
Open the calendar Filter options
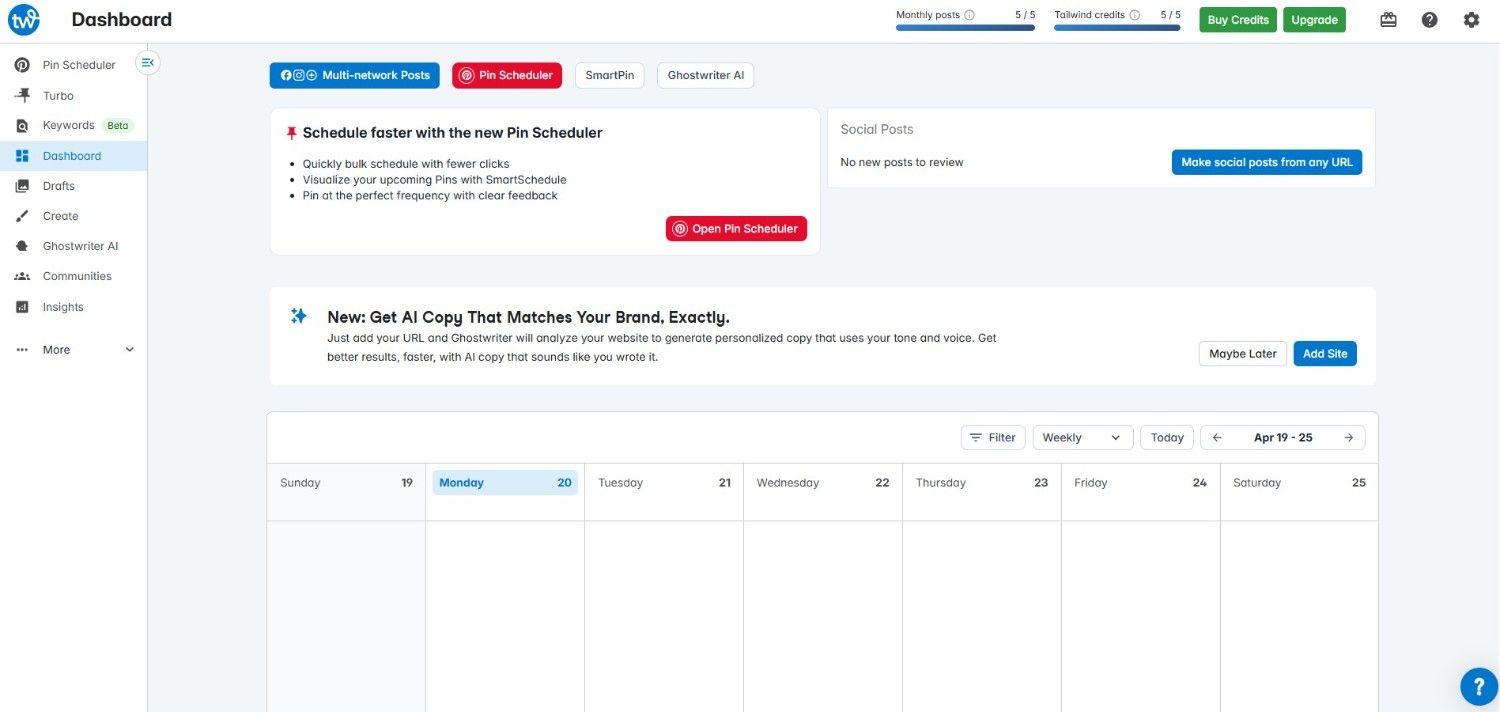coord(992,437)
